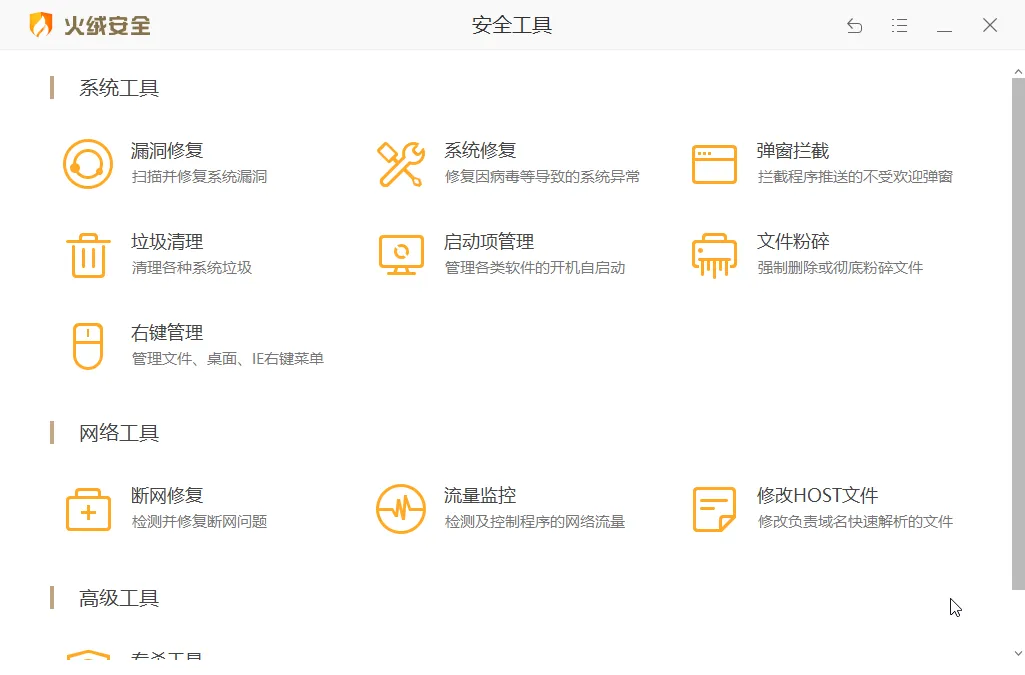Image resolution: width=1025 pixels, height=675 pixels.
Task: Select the 启动项管理 title text
Action: point(489,242)
